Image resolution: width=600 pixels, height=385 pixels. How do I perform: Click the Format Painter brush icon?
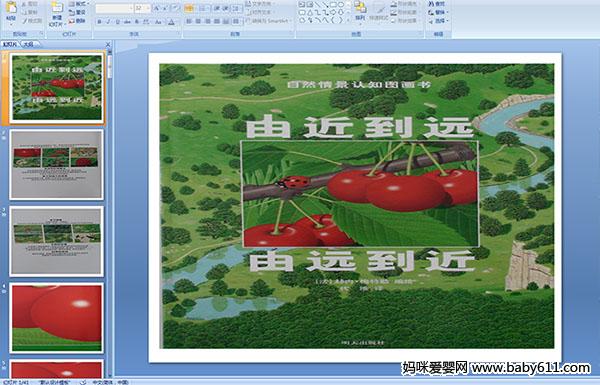(x=32, y=21)
